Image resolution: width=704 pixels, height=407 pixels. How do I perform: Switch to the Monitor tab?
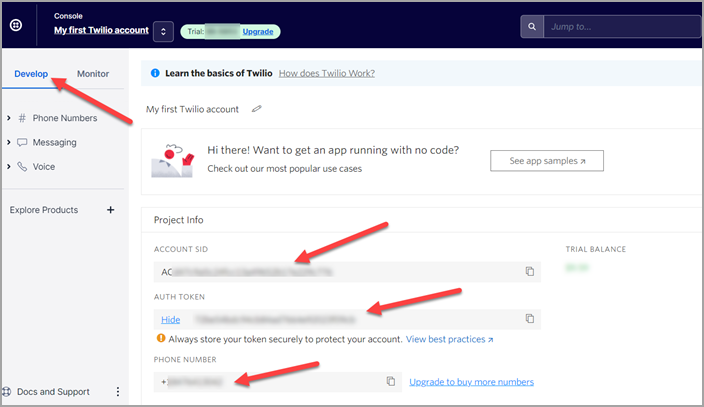tap(93, 74)
